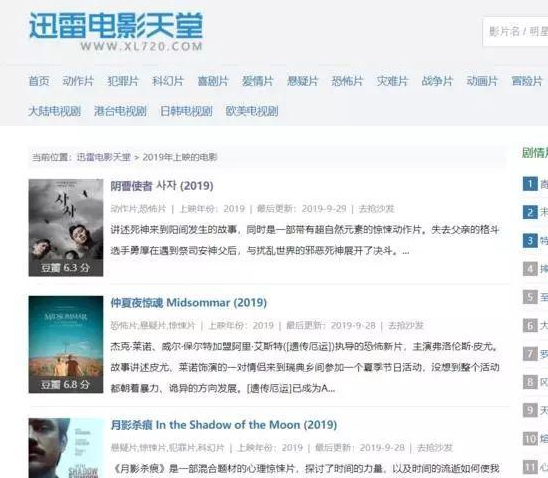Open the 大陆电视剧 section
The height and width of the screenshot is (478, 548).
[x=54, y=111]
